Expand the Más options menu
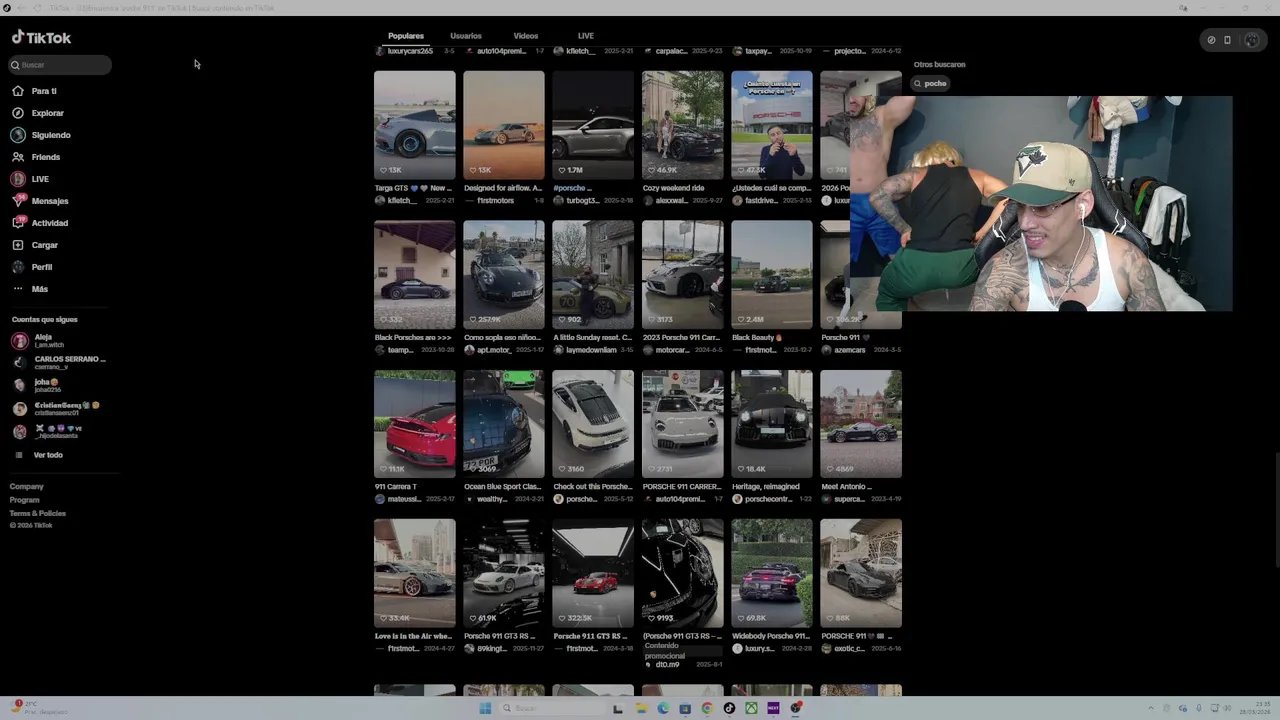The width and height of the screenshot is (1280, 720). pos(30,289)
